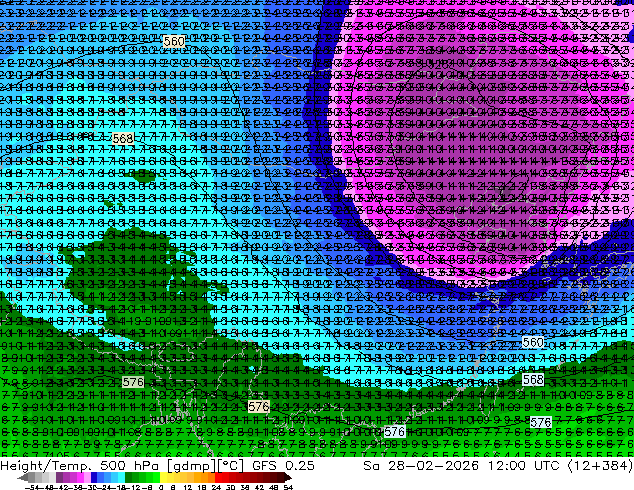Click the bright red legend swatch near 24
The image size is (634, 490).
coord(218,478)
